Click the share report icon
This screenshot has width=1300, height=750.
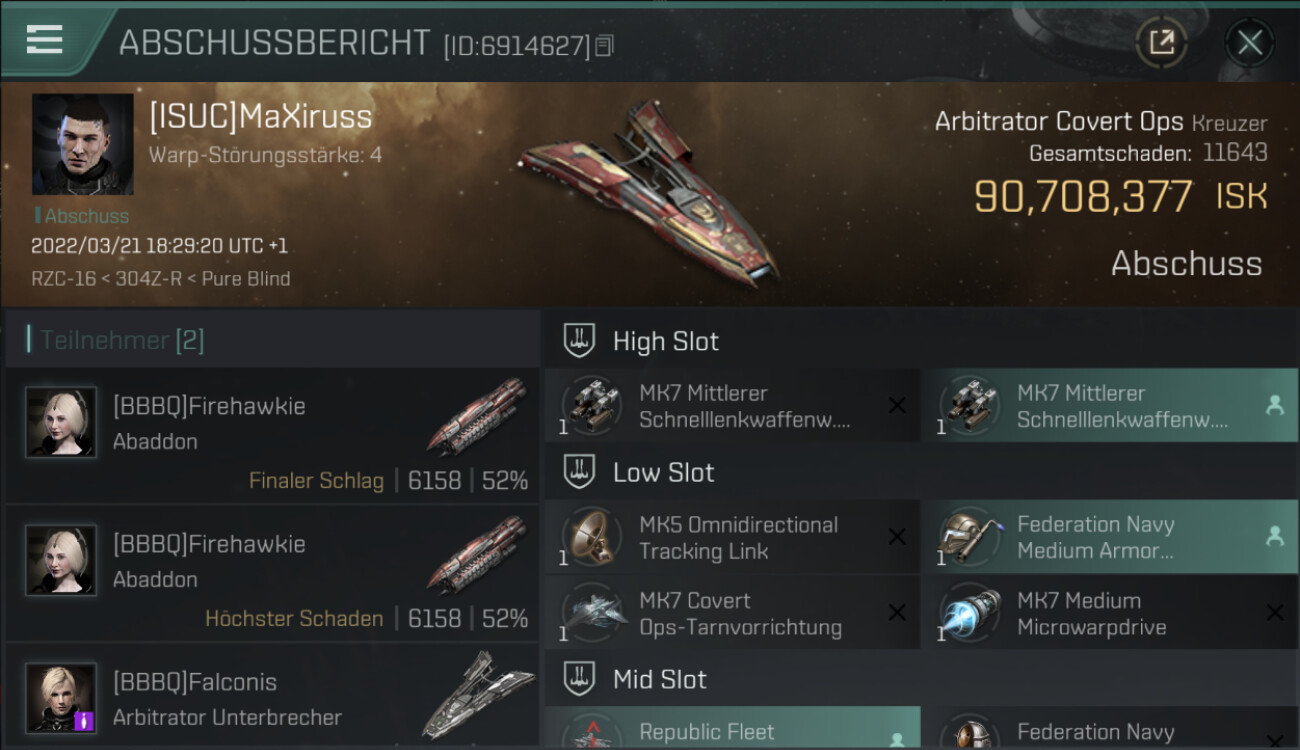(x=1161, y=42)
